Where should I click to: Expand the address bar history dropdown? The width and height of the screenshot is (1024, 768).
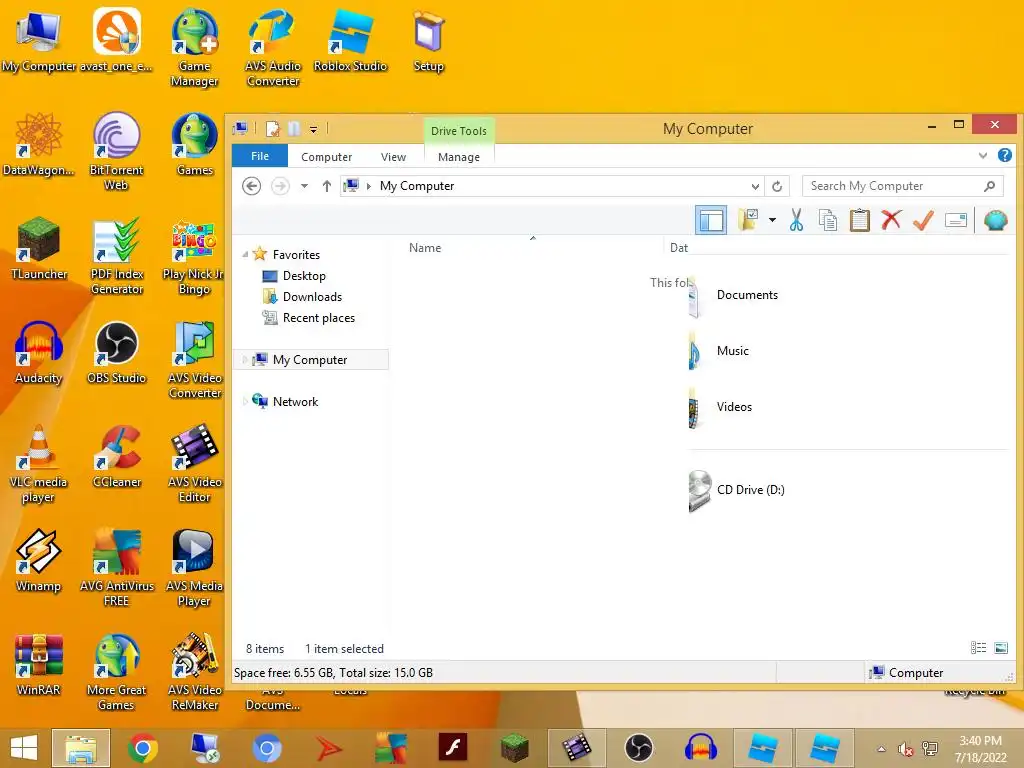(x=755, y=186)
